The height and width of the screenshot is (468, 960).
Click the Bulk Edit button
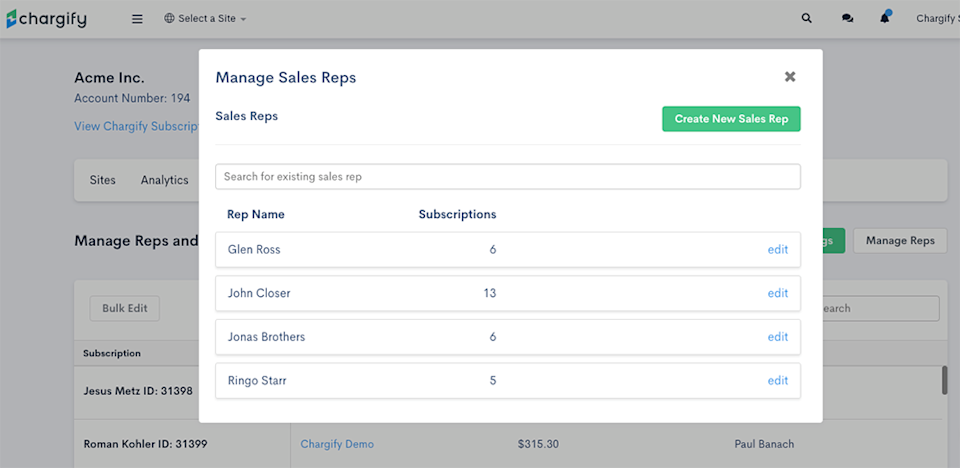pos(125,308)
